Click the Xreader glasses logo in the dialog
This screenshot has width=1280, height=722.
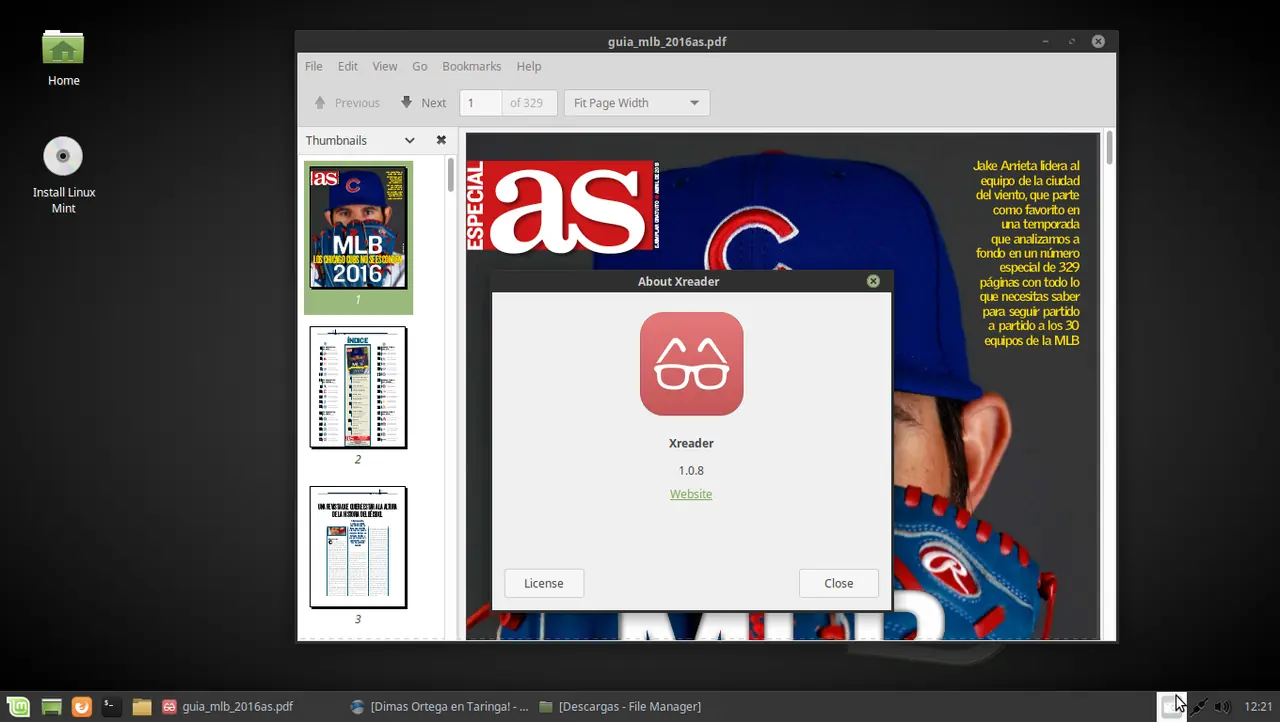[x=691, y=363]
